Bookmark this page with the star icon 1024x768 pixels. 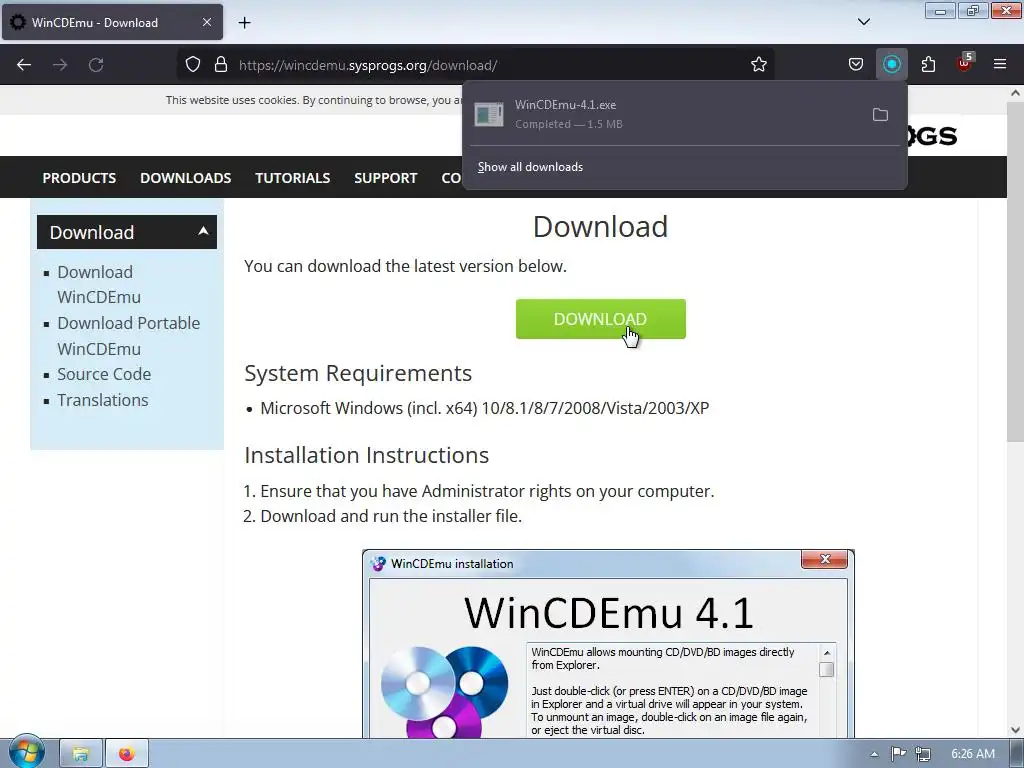pos(758,65)
